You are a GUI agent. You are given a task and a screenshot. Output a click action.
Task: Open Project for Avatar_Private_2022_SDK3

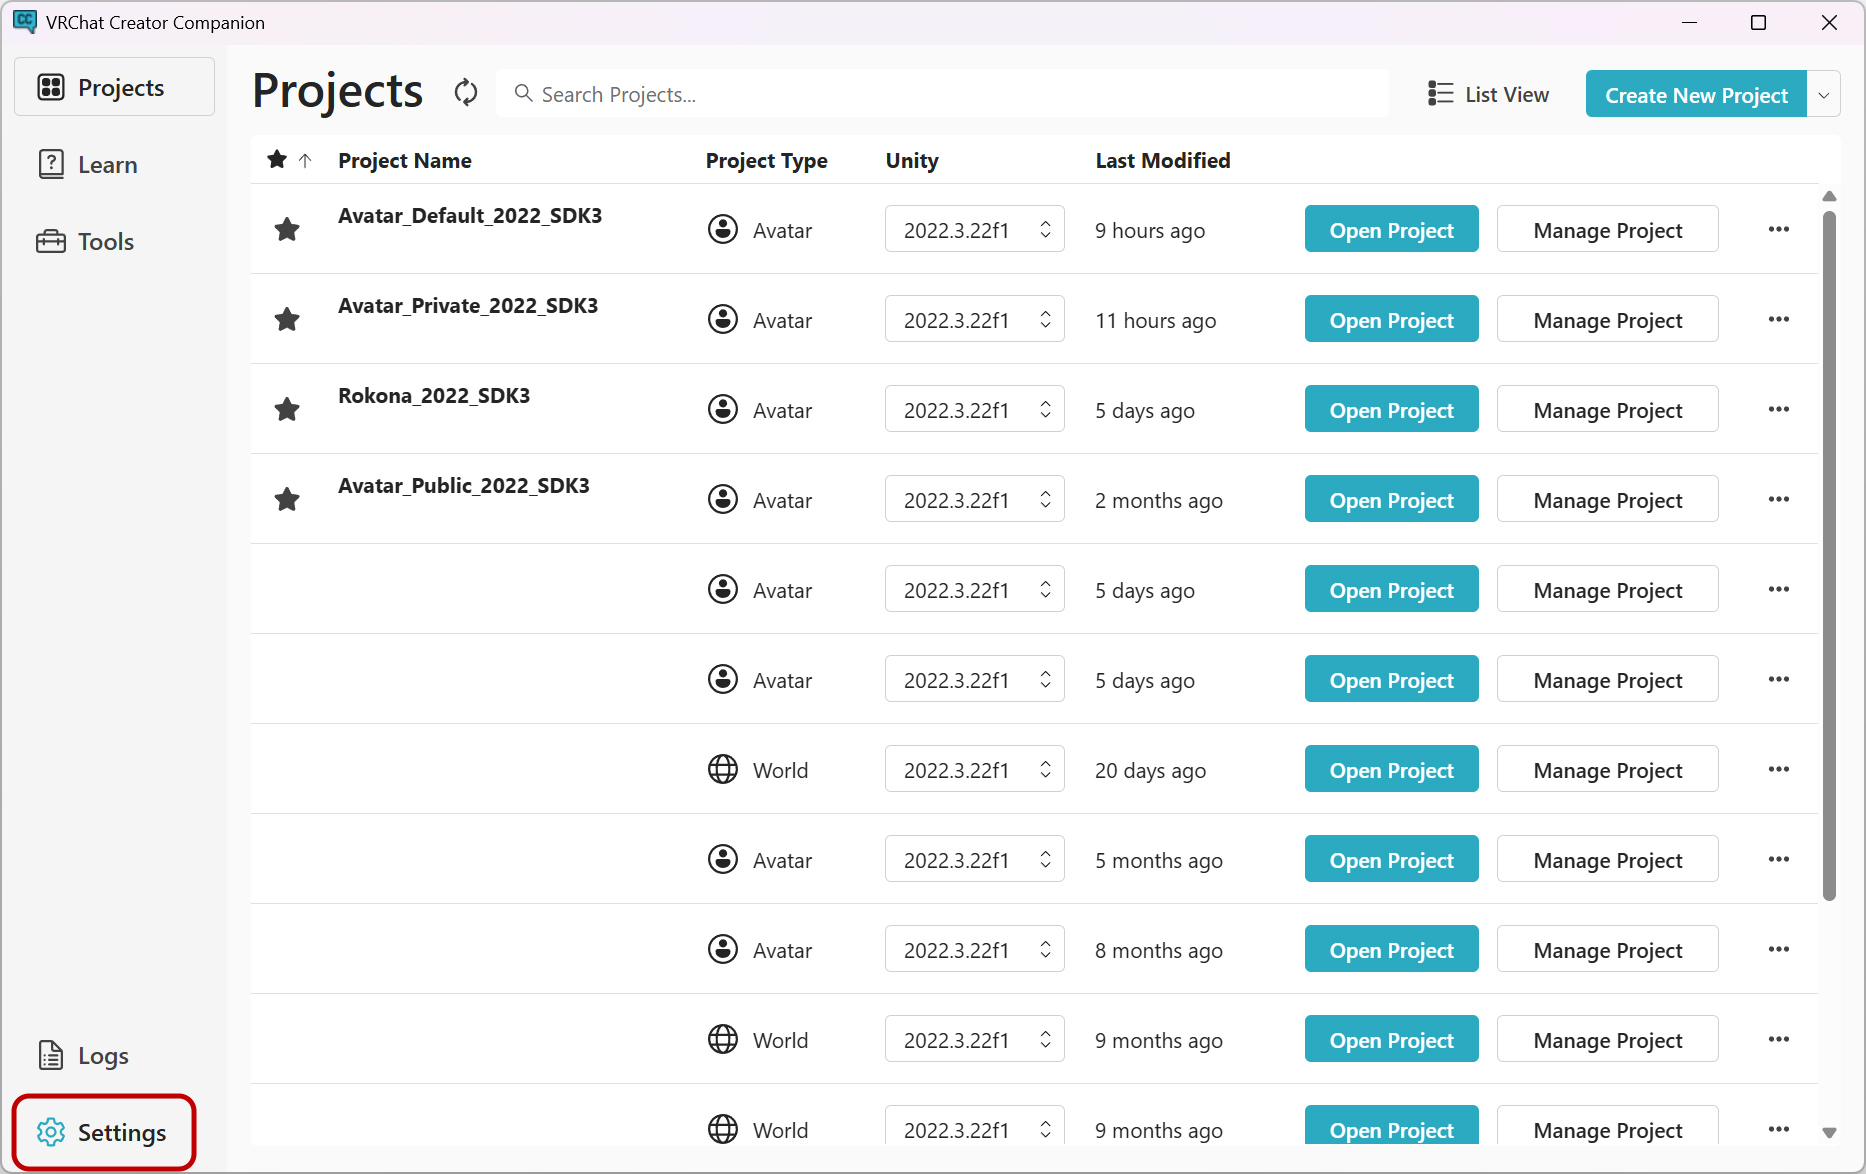coord(1391,320)
